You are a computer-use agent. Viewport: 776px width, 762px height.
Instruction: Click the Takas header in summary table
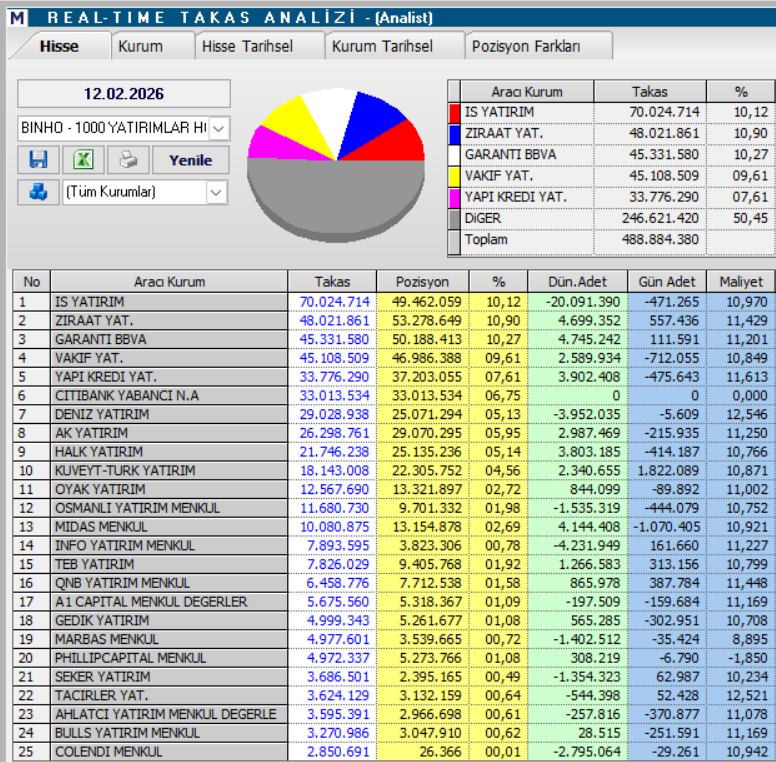click(x=649, y=92)
